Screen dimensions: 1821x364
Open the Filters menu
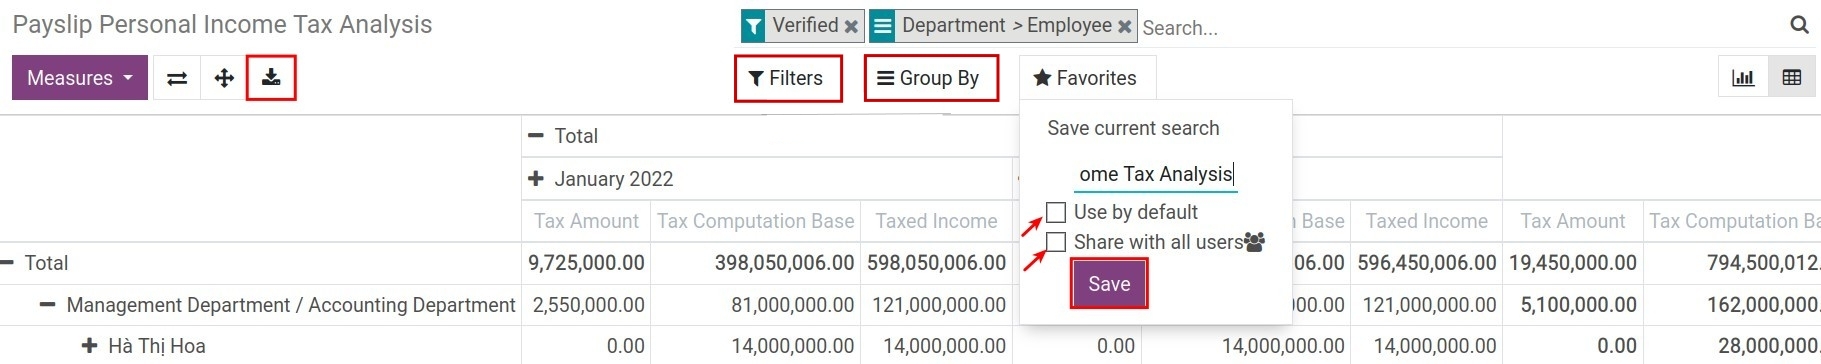coord(787,78)
